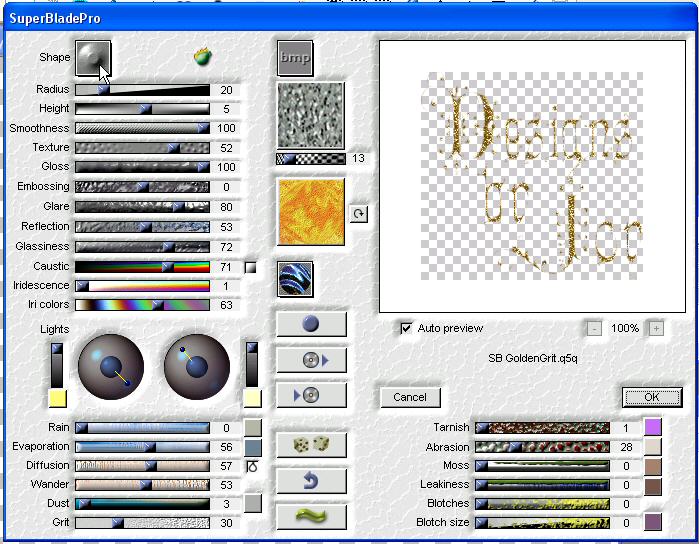
Task: Adjust the Smoothness slider
Action: (x=142, y=128)
